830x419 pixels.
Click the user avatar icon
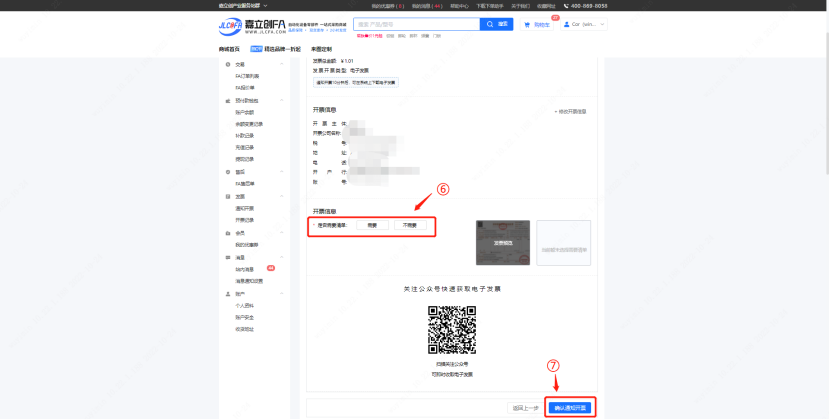[x=568, y=24]
